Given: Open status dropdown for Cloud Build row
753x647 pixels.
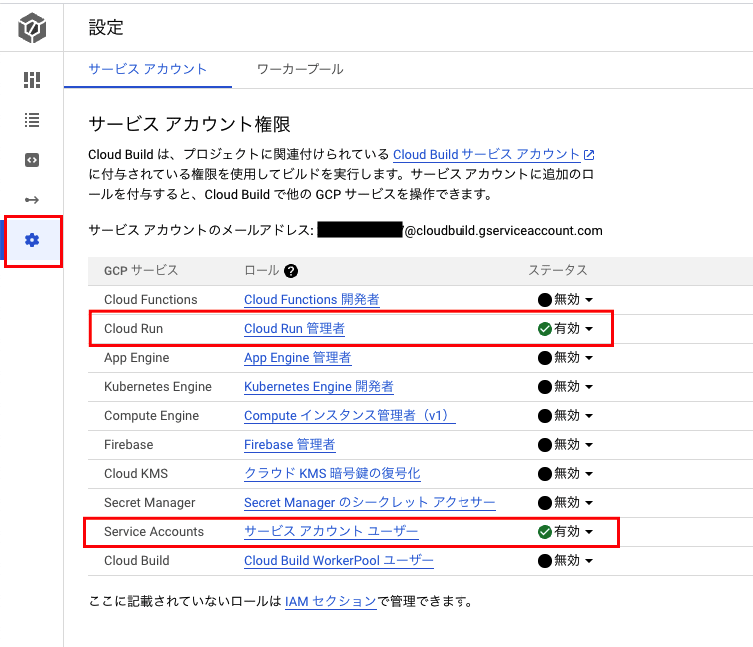Looking at the screenshot, I should click(x=565, y=561).
